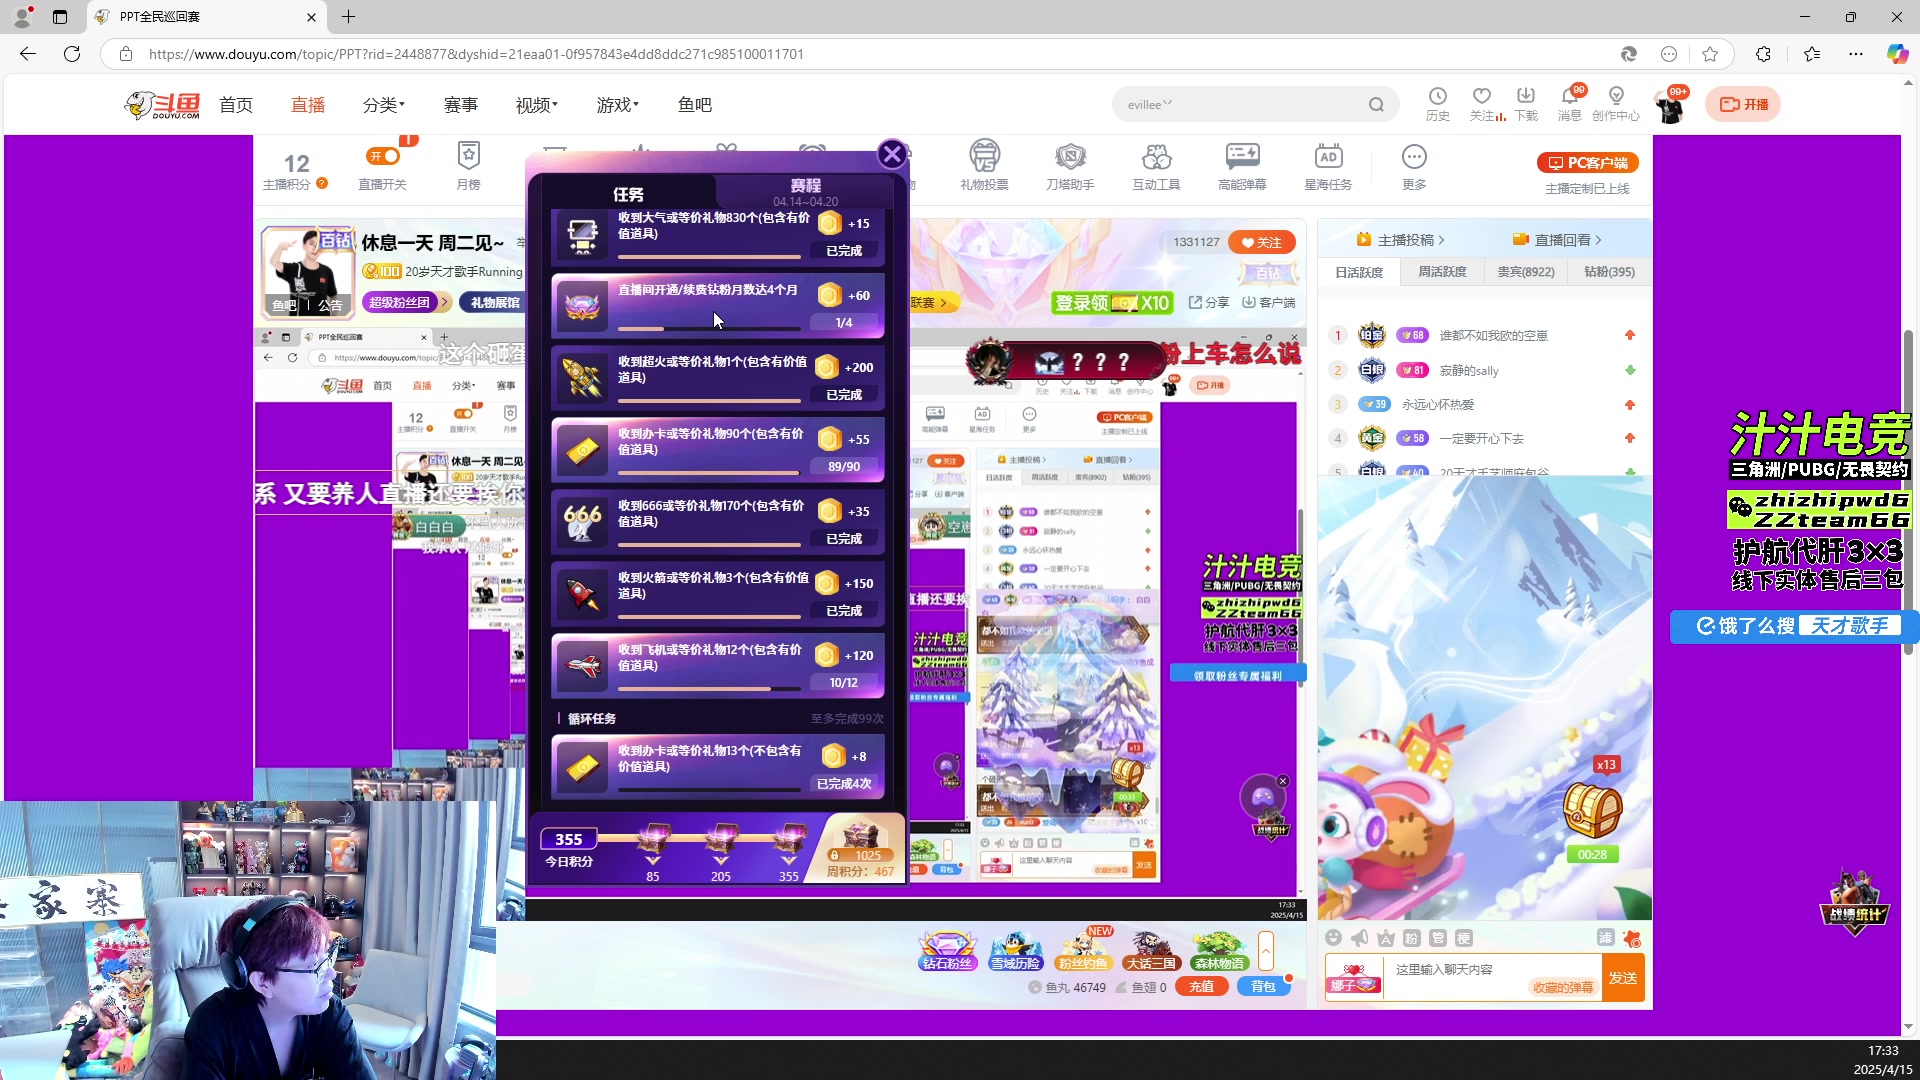Click the 粉 fan badge icon in chat toolbar
The image size is (1920, 1080).
click(1411, 938)
